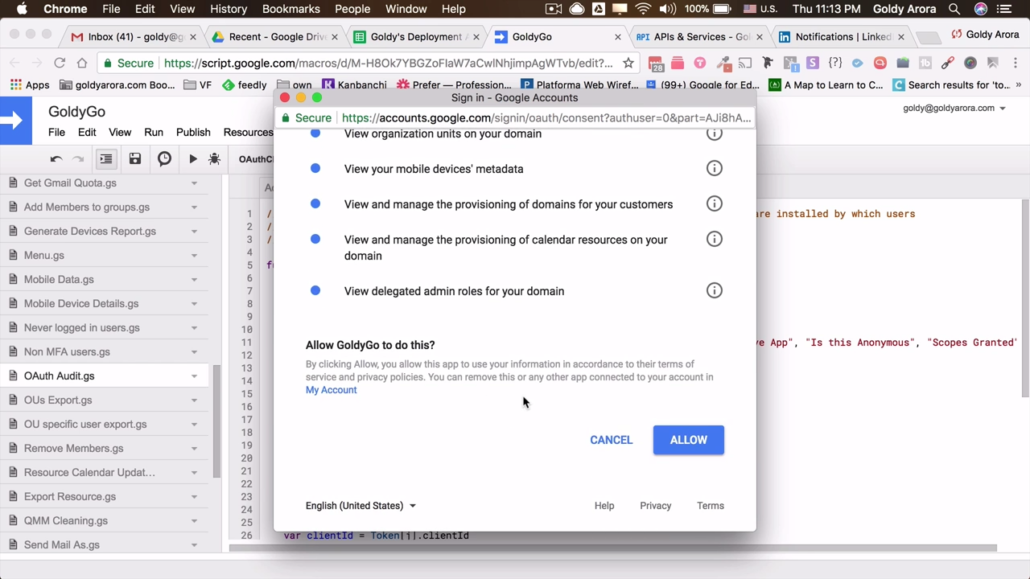Click the CANCEL button
Image resolution: width=1030 pixels, height=579 pixels.
click(x=611, y=440)
